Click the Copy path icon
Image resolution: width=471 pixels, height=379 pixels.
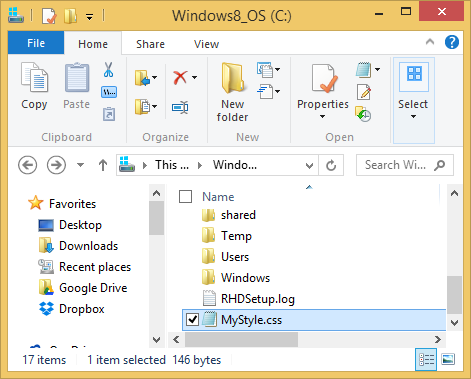[109, 92]
